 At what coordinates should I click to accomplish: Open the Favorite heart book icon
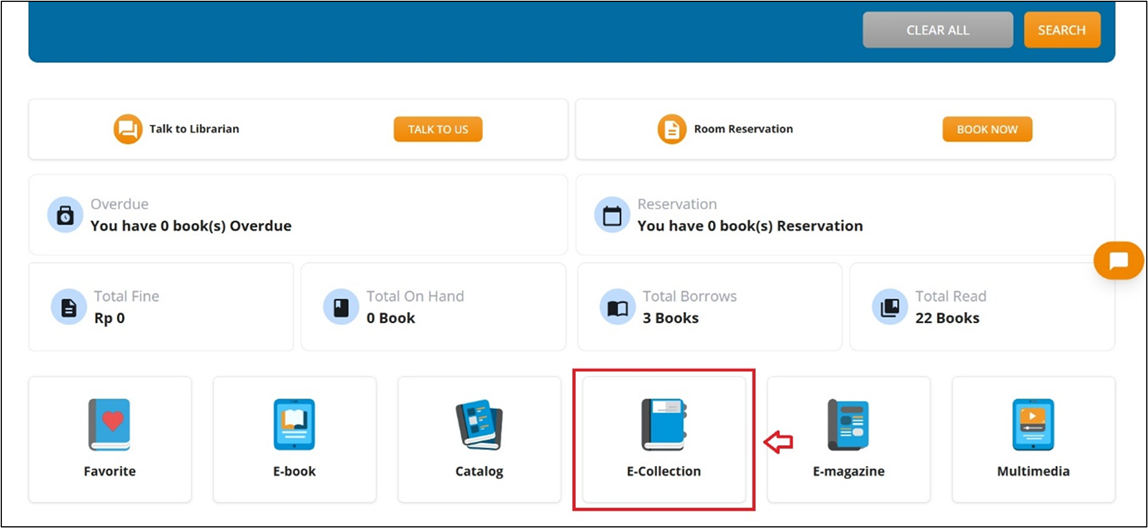[110, 425]
